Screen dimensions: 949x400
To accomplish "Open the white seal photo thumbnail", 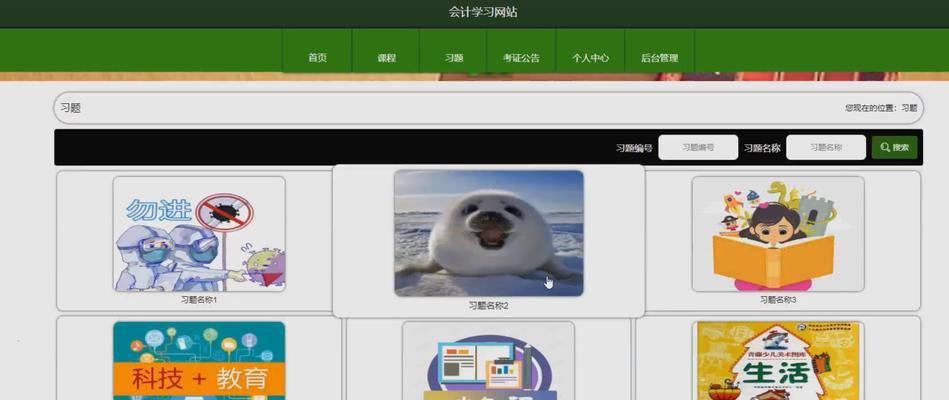I will [489, 233].
